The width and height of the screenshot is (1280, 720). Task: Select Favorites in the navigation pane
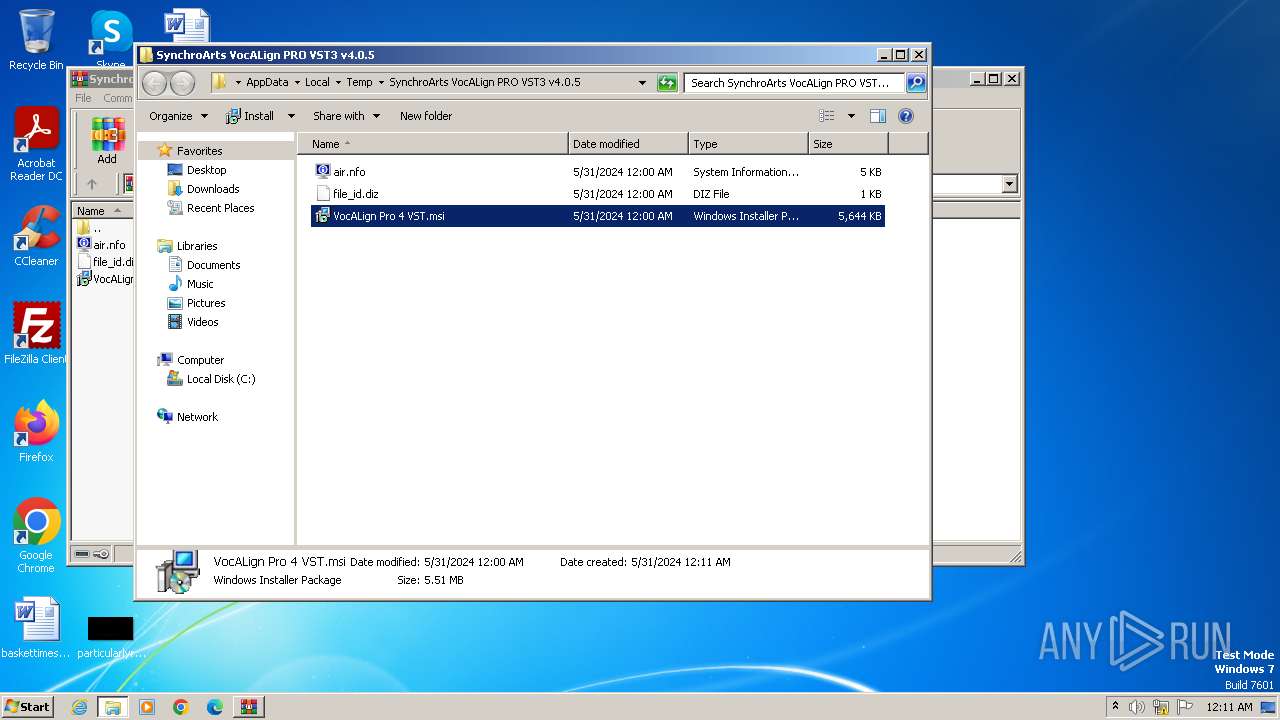(199, 151)
